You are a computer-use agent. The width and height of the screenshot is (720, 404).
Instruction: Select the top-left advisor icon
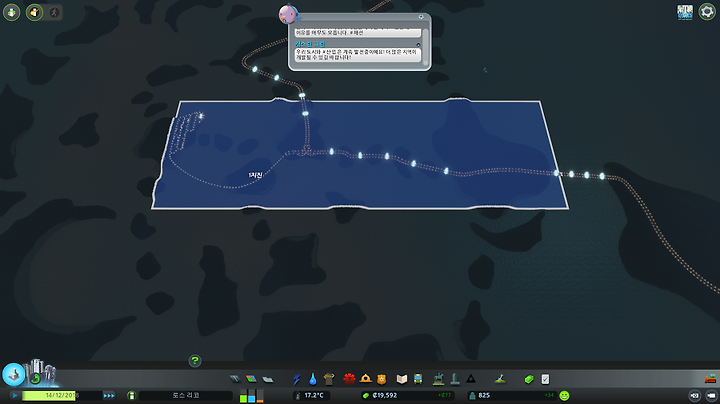[x=11, y=12]
